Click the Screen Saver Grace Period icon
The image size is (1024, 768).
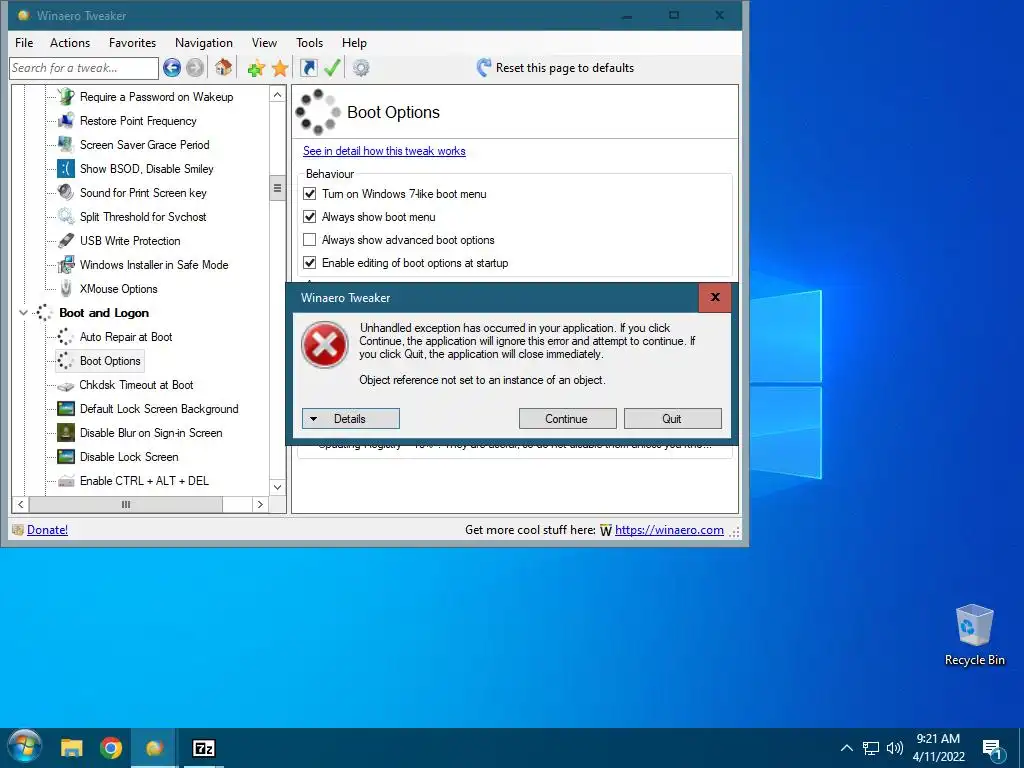(x=66, y=144)
